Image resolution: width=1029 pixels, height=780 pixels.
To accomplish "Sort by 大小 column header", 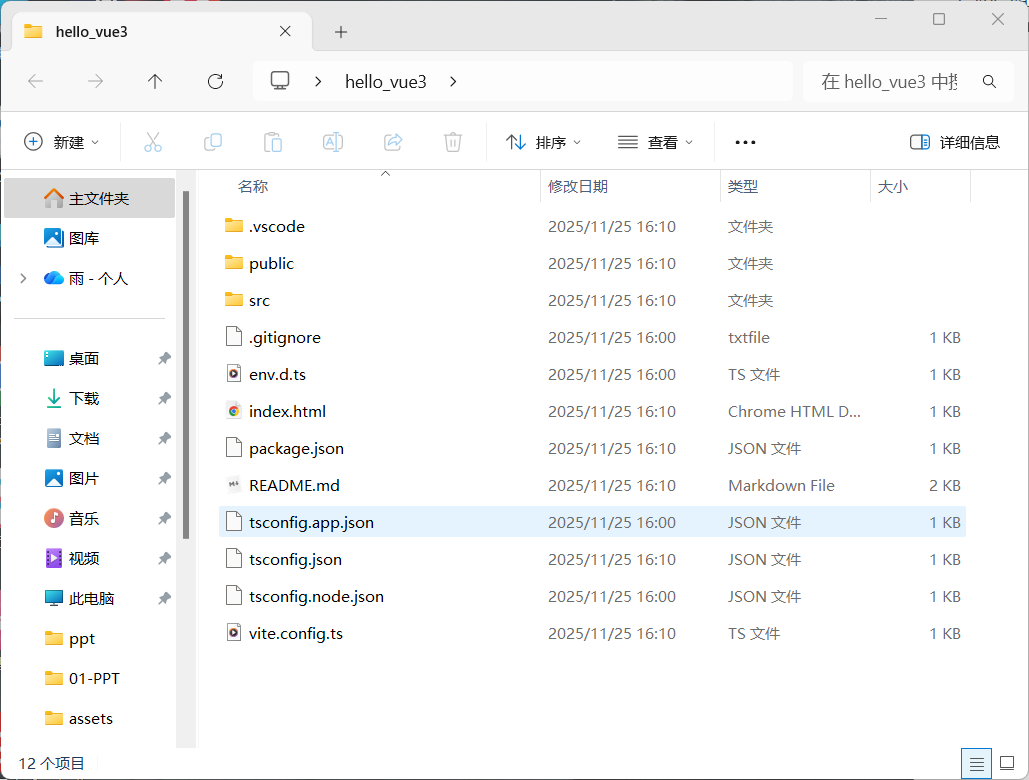I will click(921, 186).
